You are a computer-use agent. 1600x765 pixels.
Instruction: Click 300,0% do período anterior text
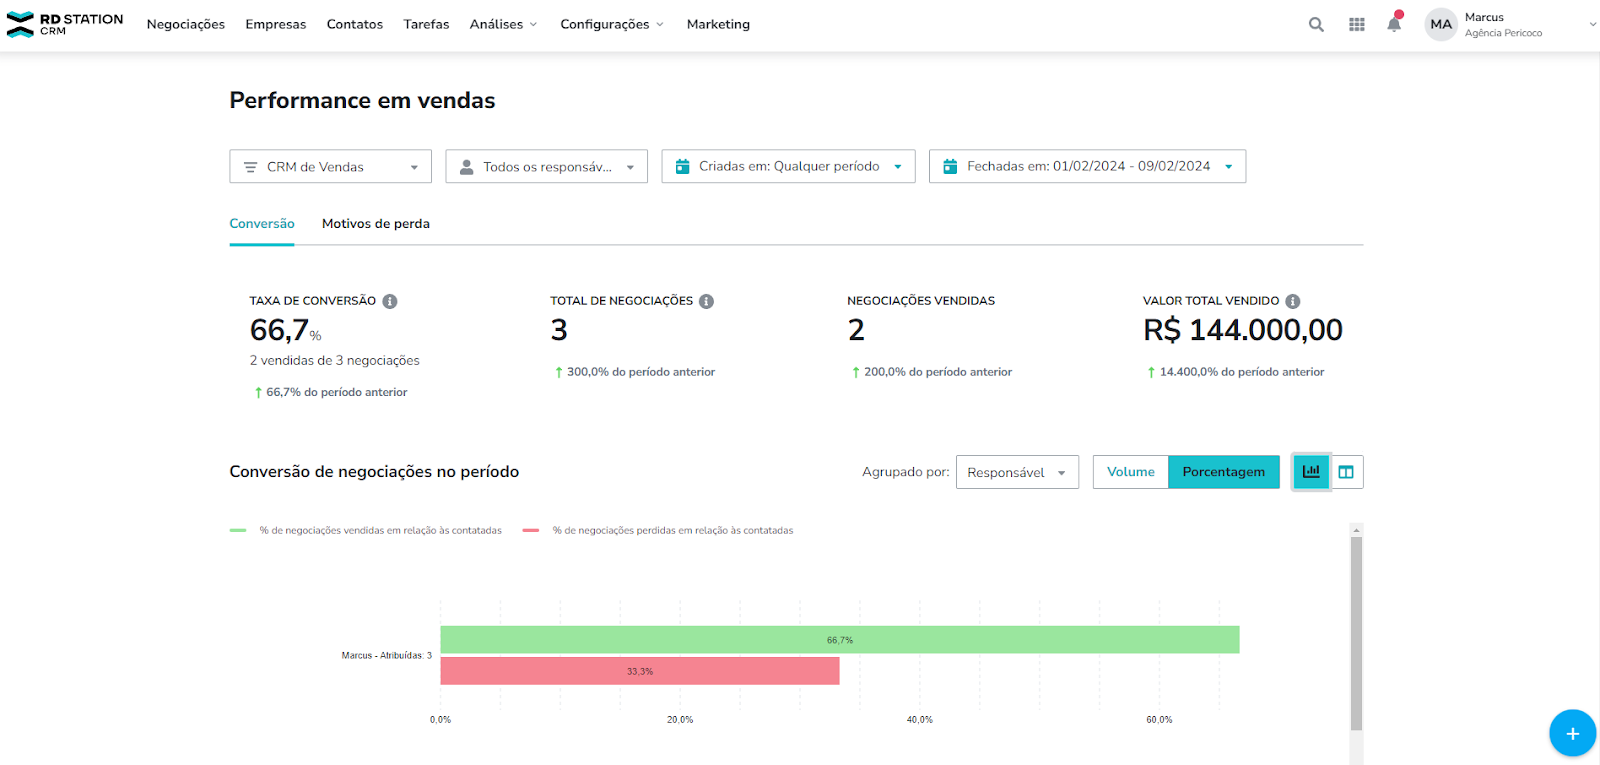coord(641,372)
